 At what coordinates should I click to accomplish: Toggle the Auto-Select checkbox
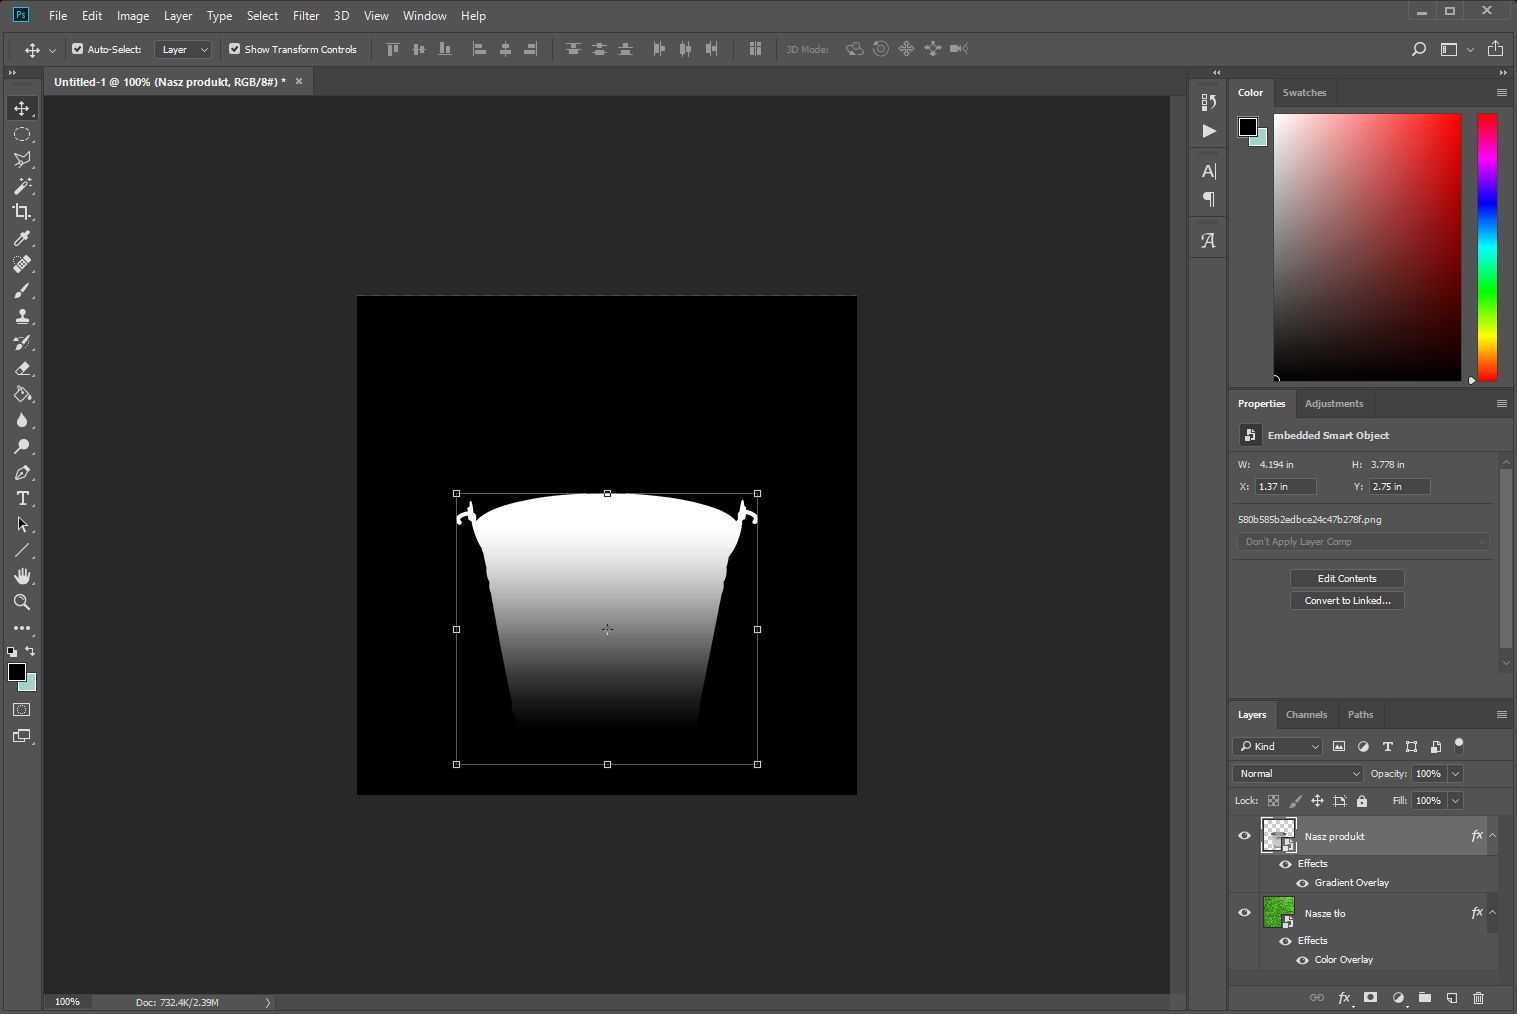78,49
